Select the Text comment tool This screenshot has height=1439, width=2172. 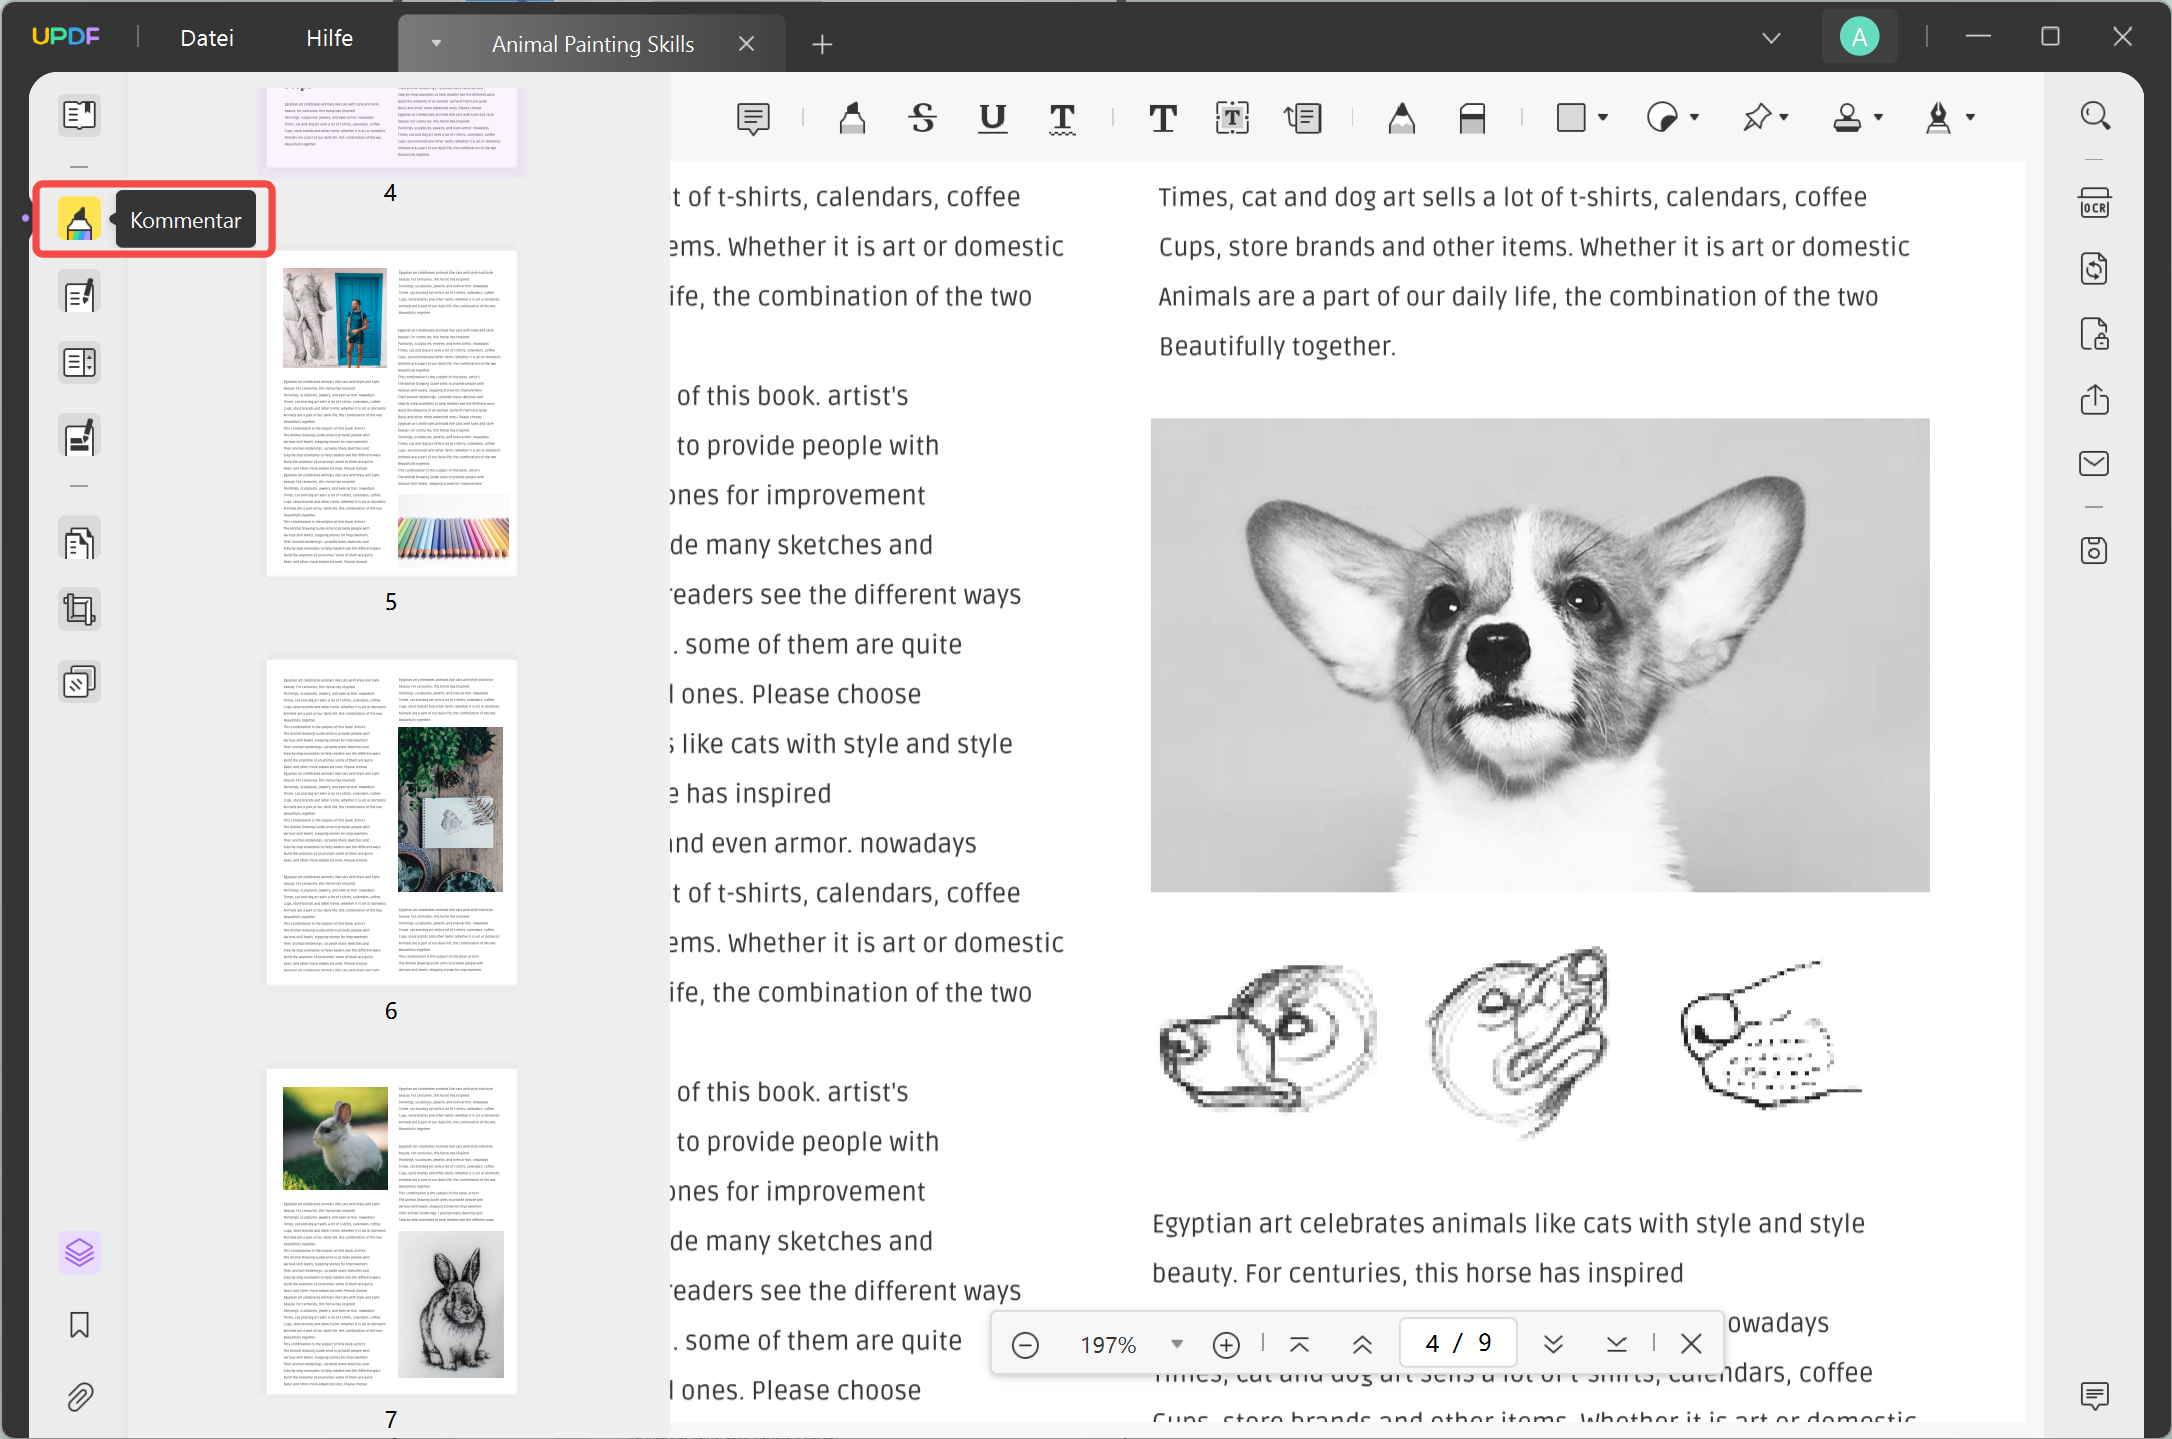1162,118
